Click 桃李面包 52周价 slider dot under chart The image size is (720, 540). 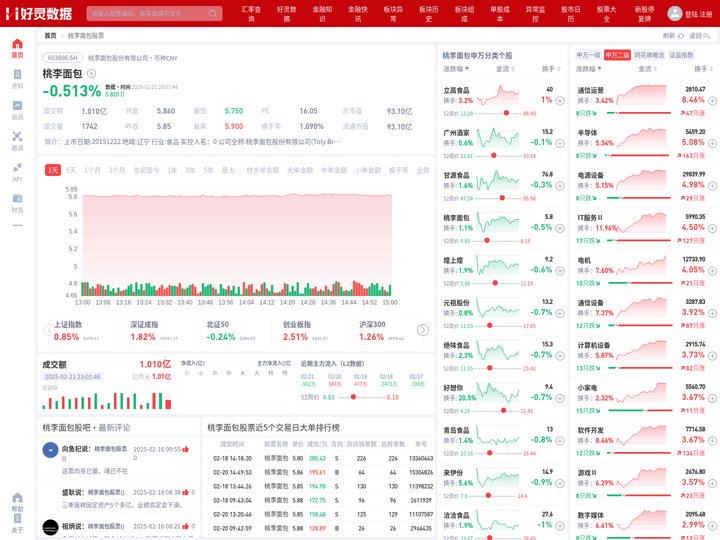[x=353, y=397]
